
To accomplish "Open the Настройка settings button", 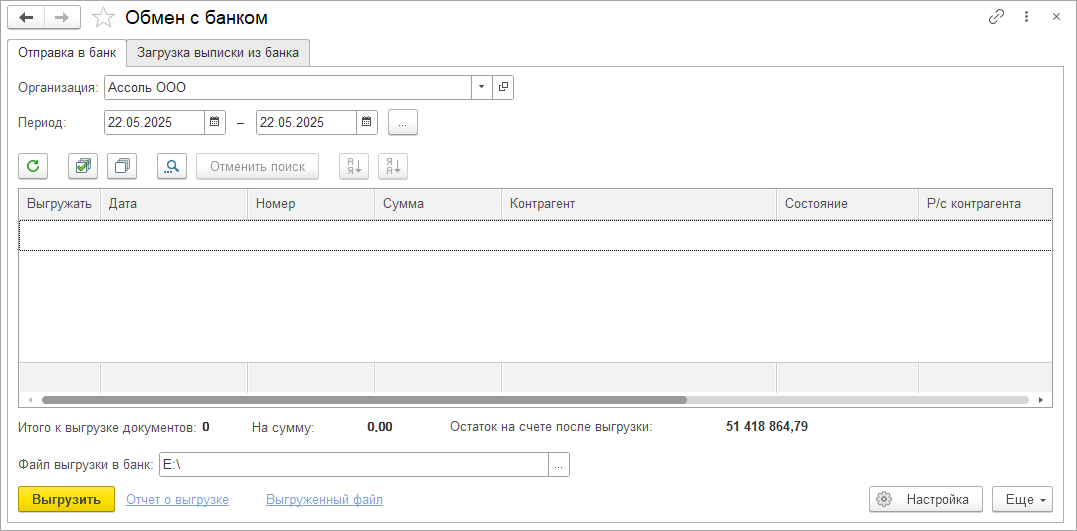I will tap(926, 499).
